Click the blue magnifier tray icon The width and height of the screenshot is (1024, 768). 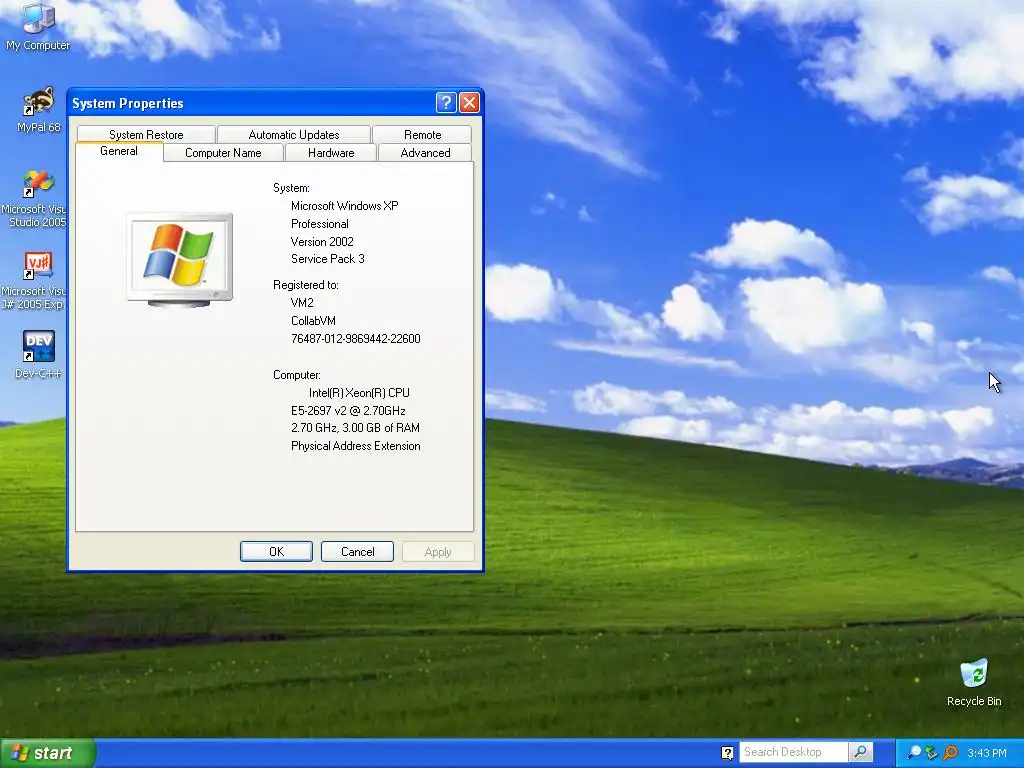tap(914, 753)
